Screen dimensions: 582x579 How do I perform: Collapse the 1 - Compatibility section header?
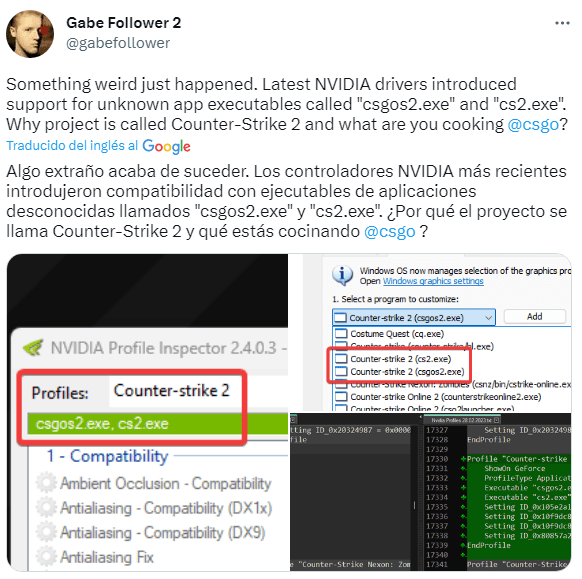coord(107,456)
